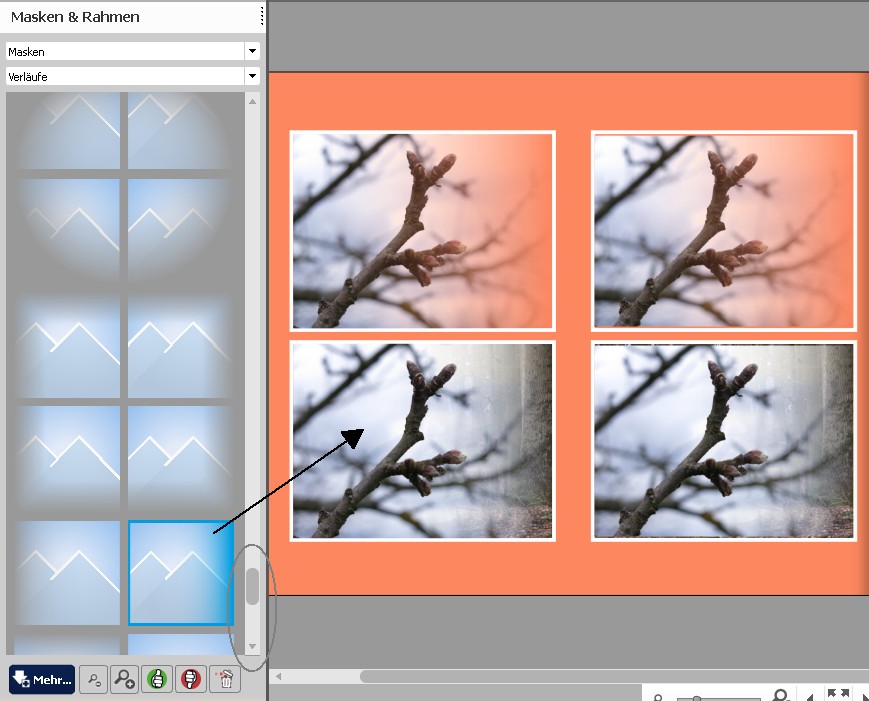Select the third-row right mask thumbnail

tap(181, 346)
